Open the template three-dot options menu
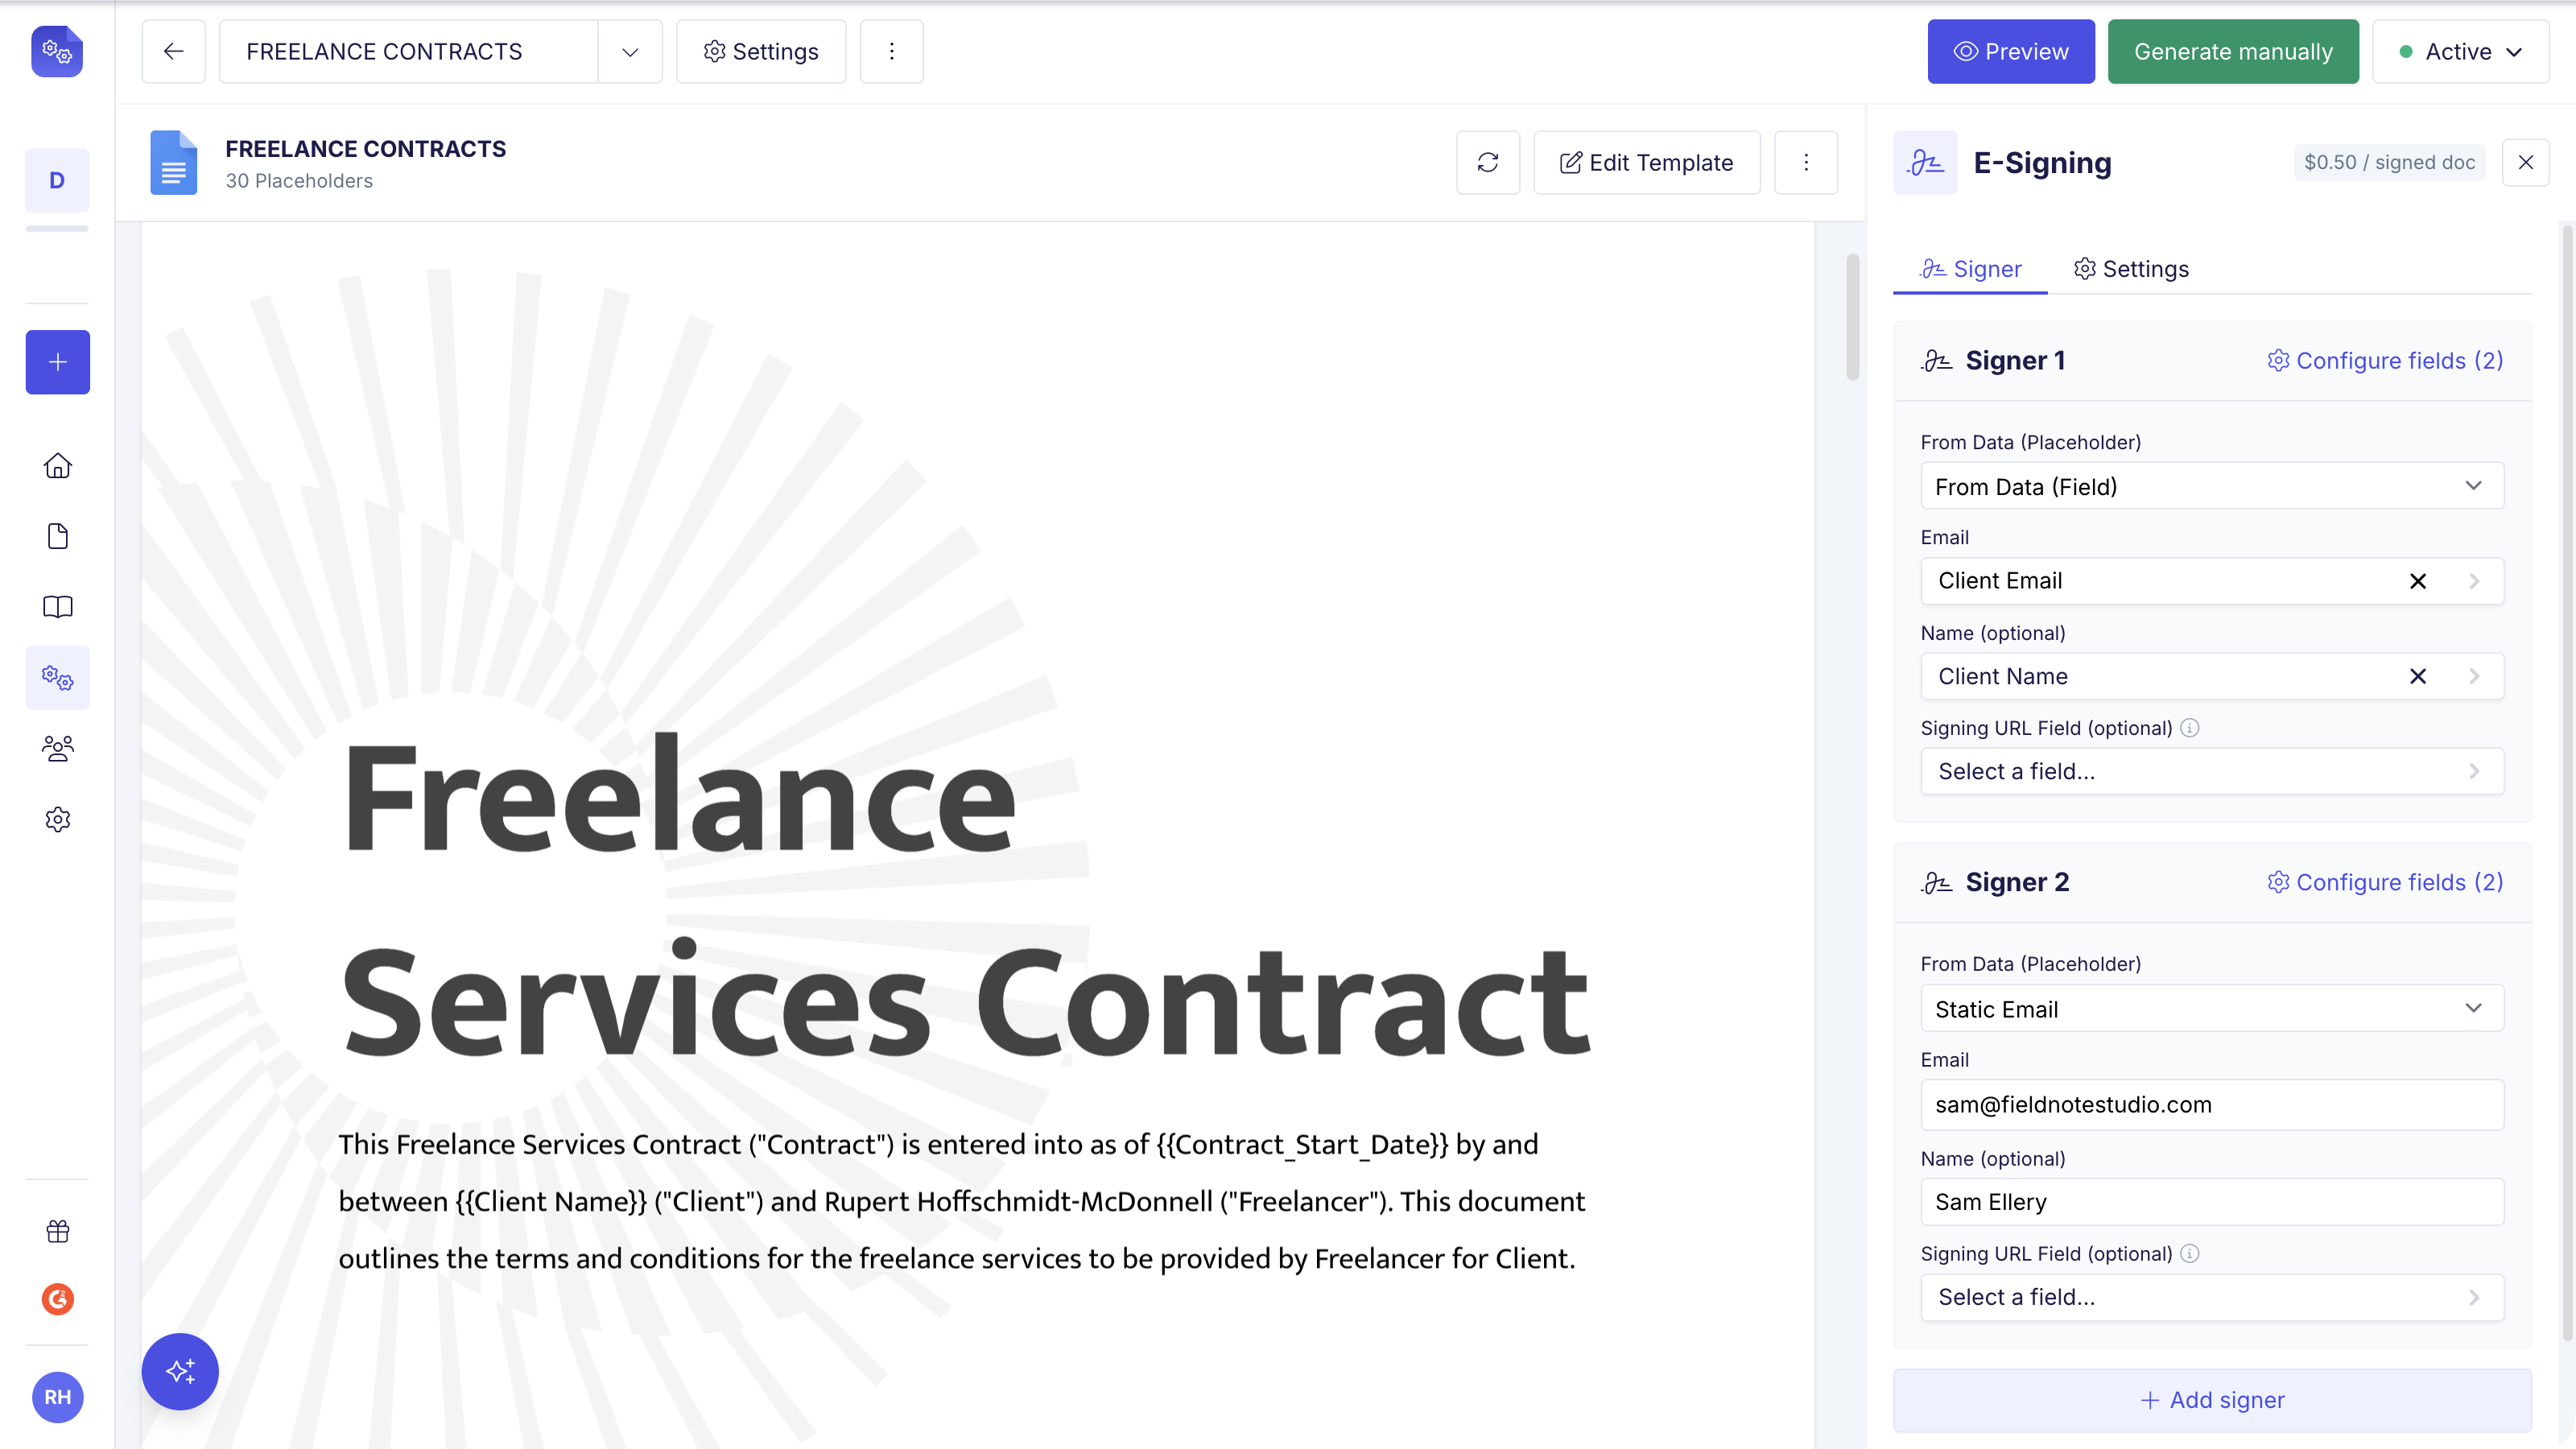2576x1449 pixels. (x=1806, y=162)
